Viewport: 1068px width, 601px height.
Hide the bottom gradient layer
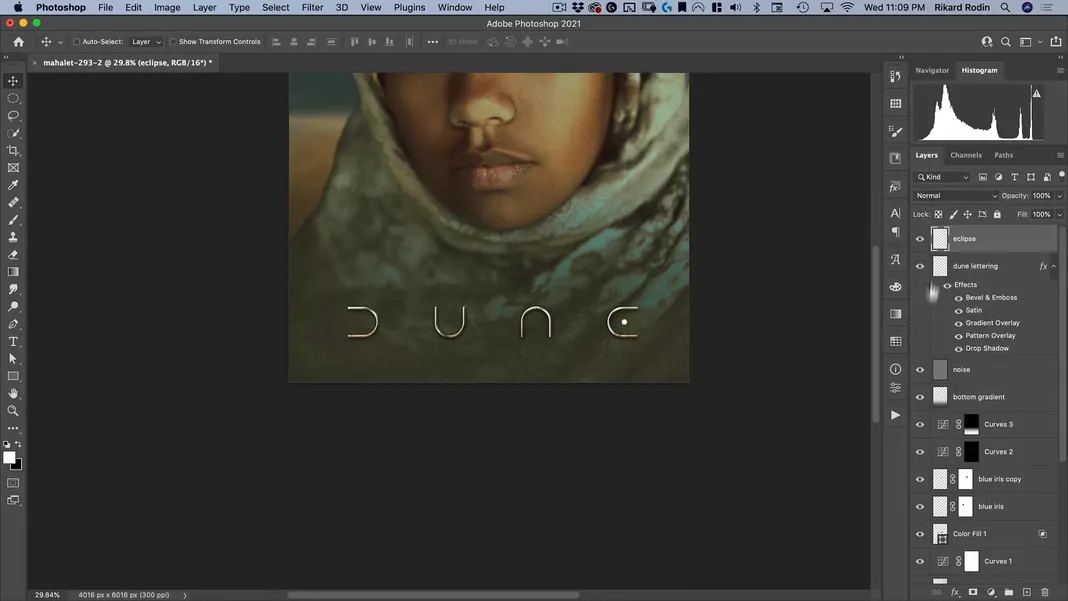(x=920, y=397)
